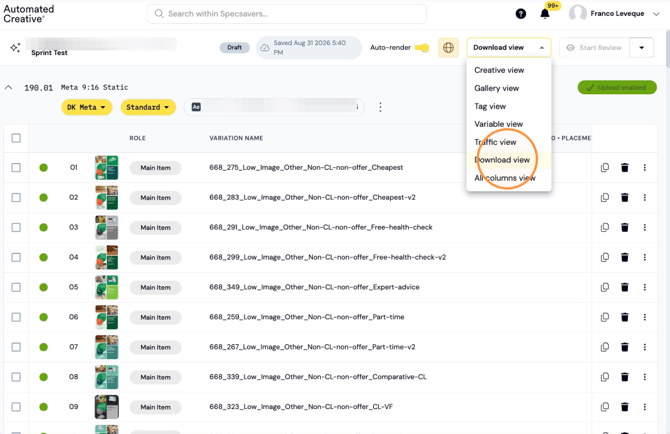Click the user avatar icon
The height and width of the screenshot is (434, 670).
578,14
